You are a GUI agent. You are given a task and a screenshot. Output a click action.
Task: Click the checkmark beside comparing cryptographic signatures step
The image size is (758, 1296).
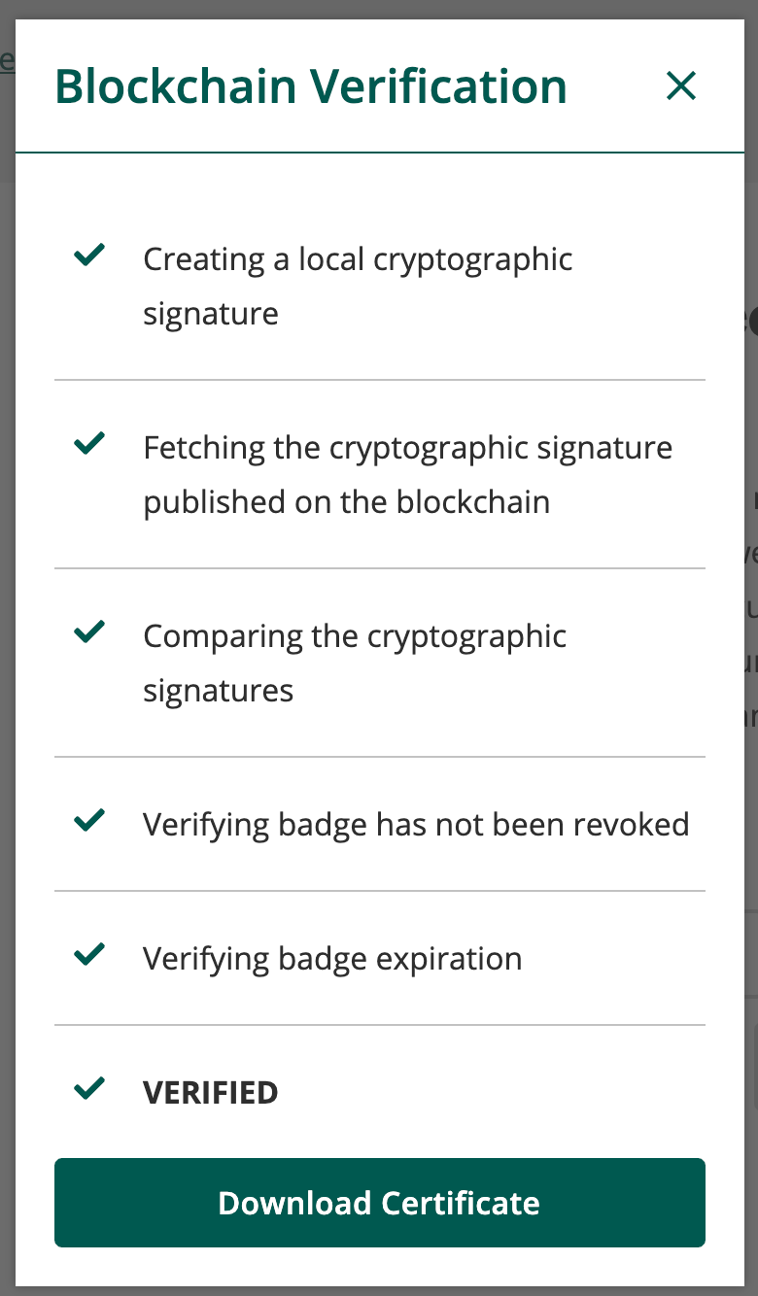[x=88, y=633]
